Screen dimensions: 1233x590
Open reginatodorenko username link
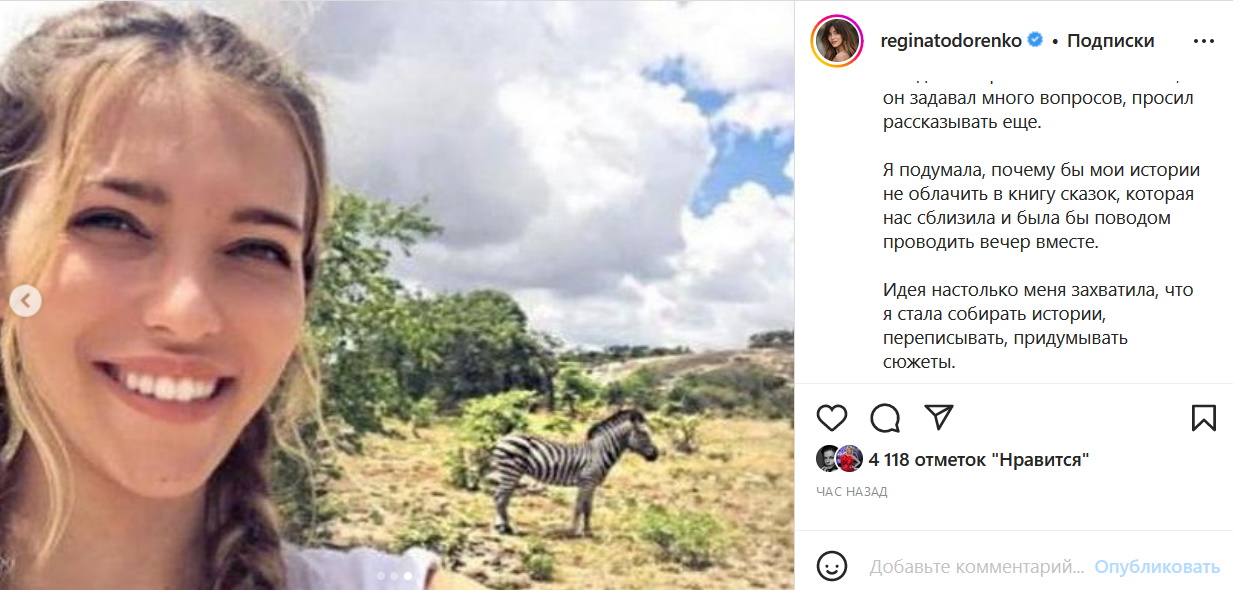click(951, 41)
